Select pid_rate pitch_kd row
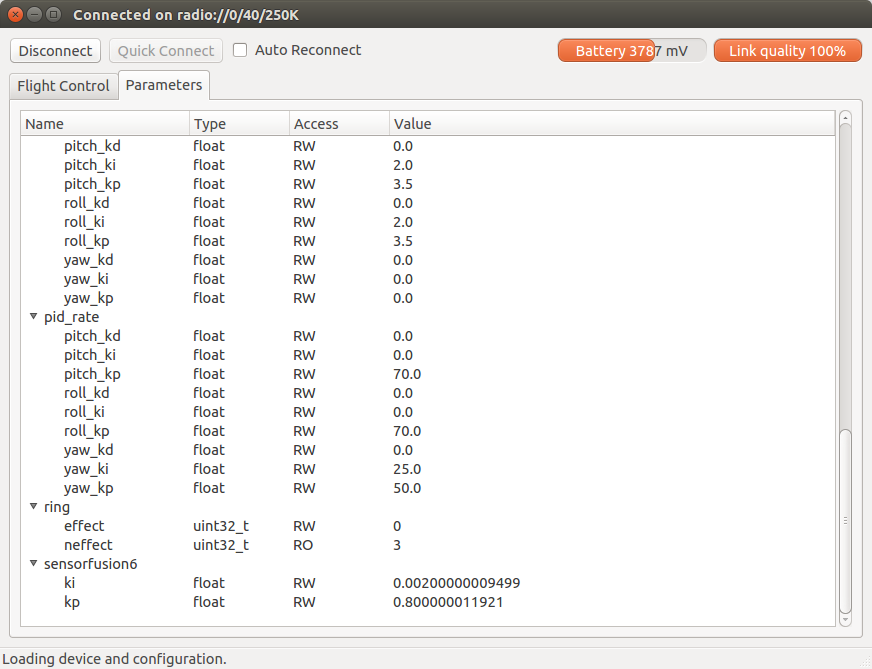 (428, 336)
